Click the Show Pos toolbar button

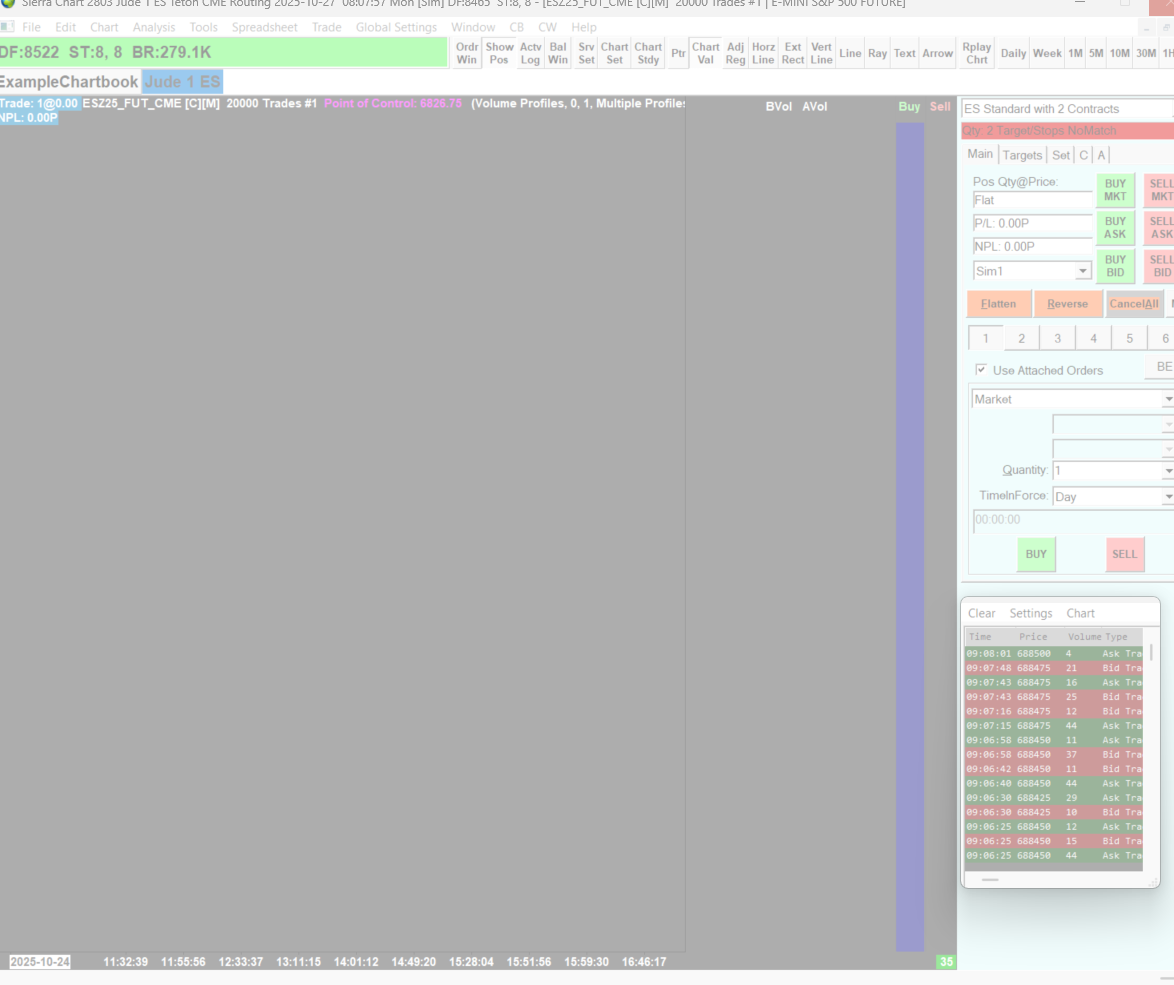tap(499, 53)
